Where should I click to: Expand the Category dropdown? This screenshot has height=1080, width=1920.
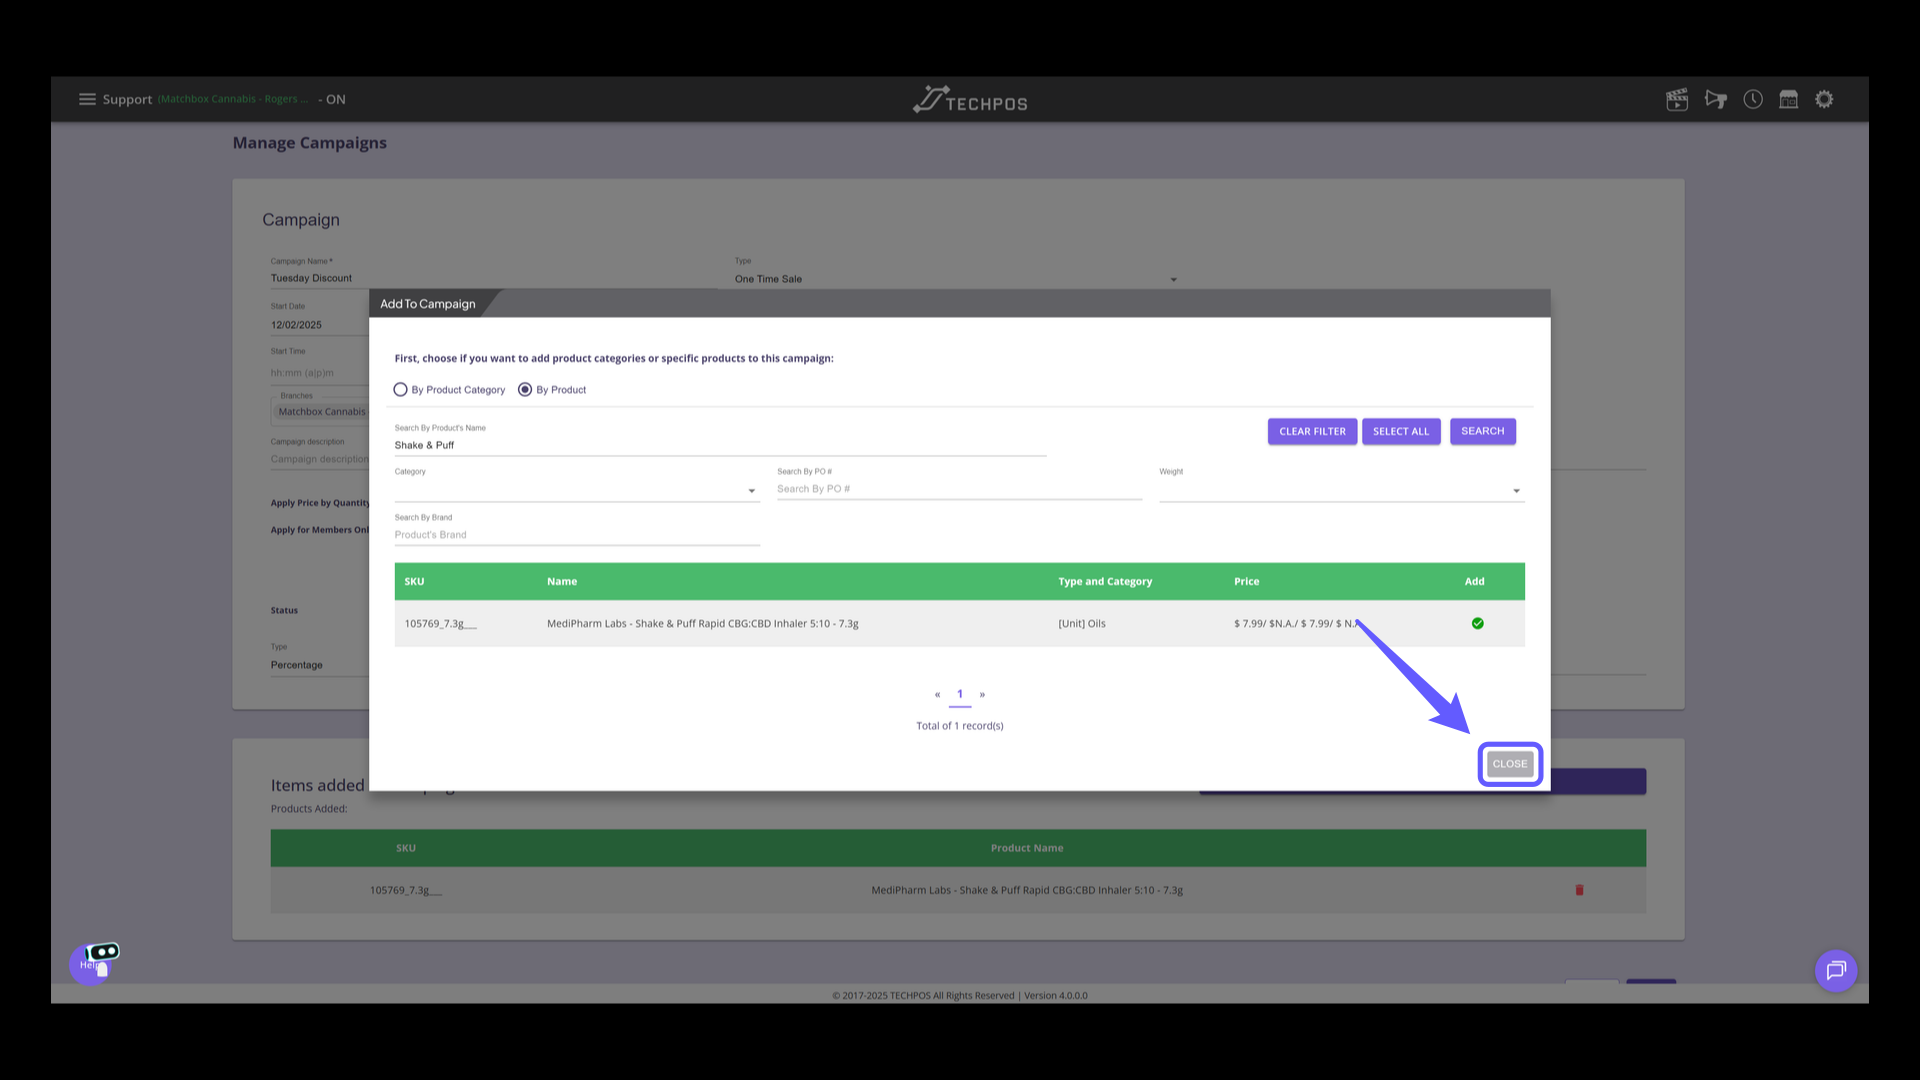(x=576, y=490)
